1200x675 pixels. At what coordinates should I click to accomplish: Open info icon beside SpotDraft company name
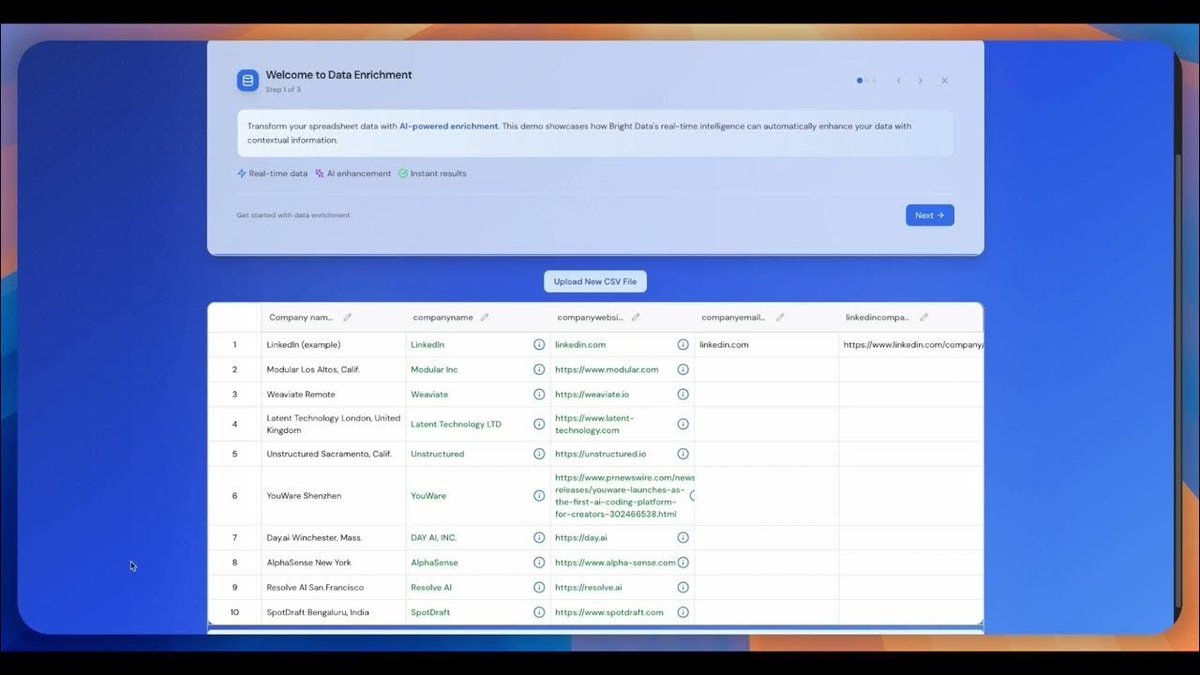click(x=539, y=612)
